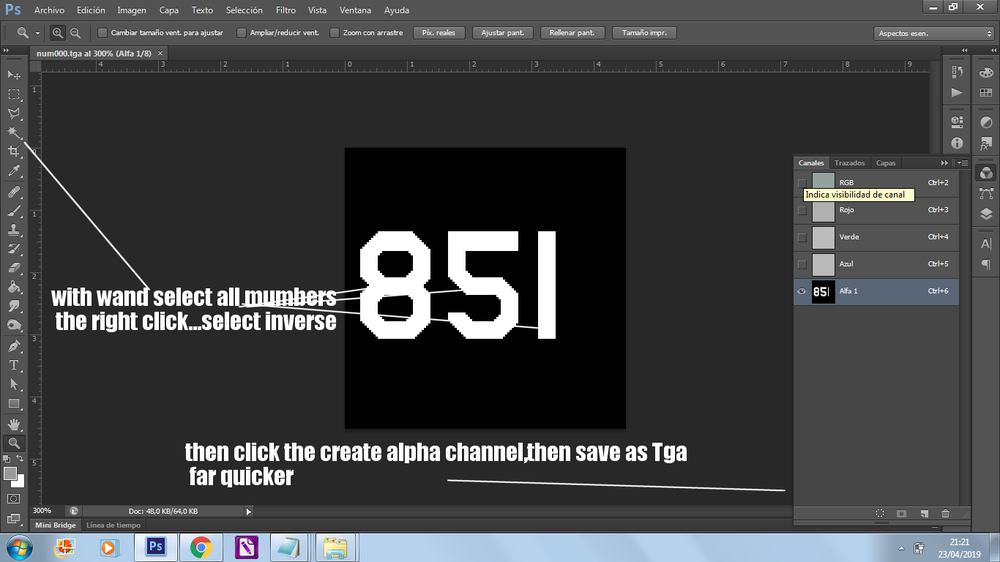Screen dimensions: 1000x562
Task: Show Verde channel visibility box
Action: coord(802,237)
